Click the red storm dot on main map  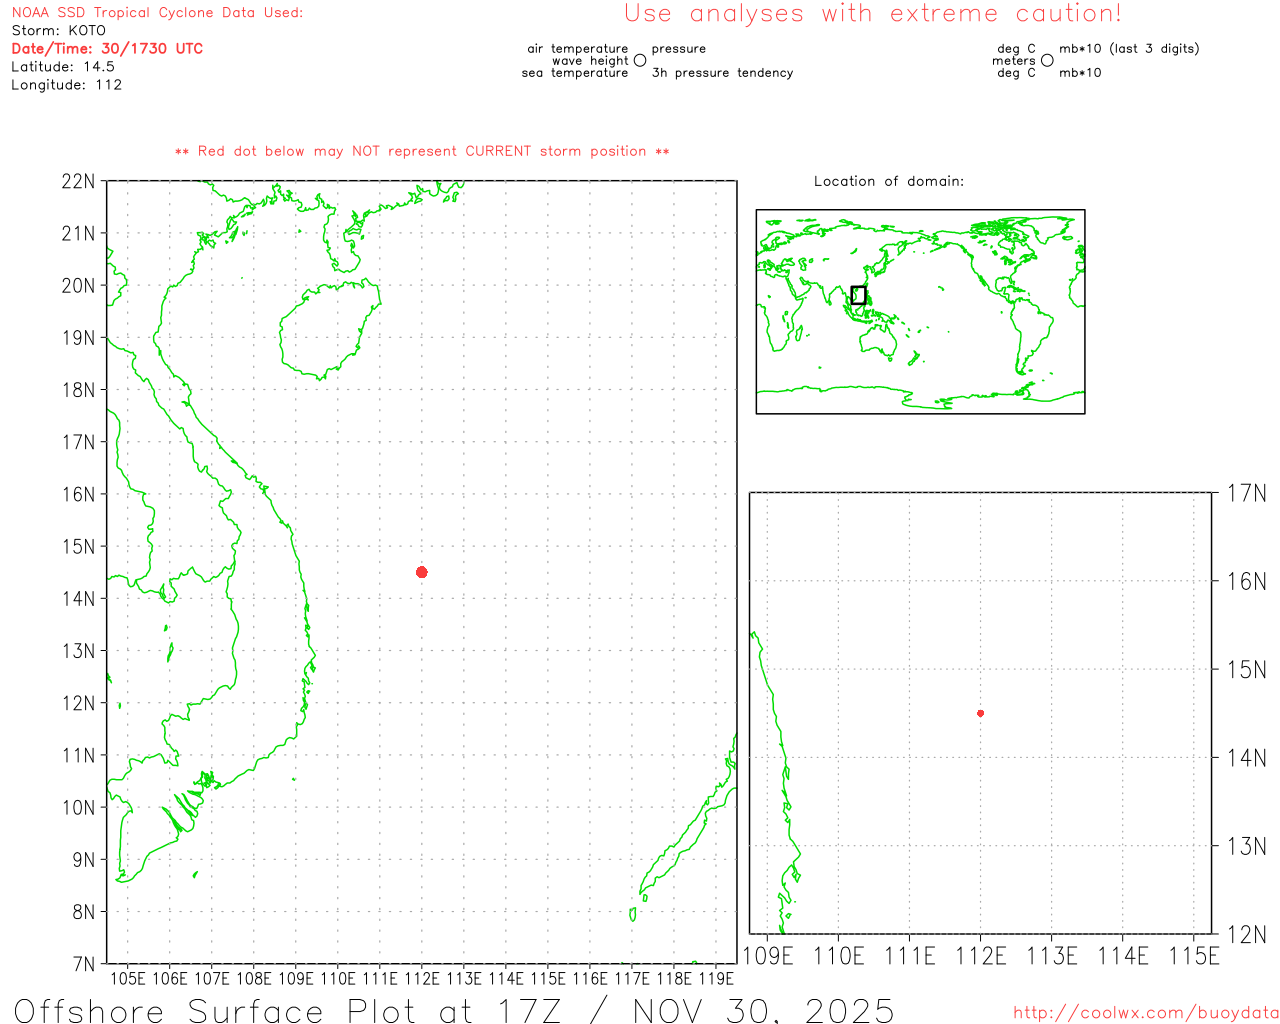422,572
